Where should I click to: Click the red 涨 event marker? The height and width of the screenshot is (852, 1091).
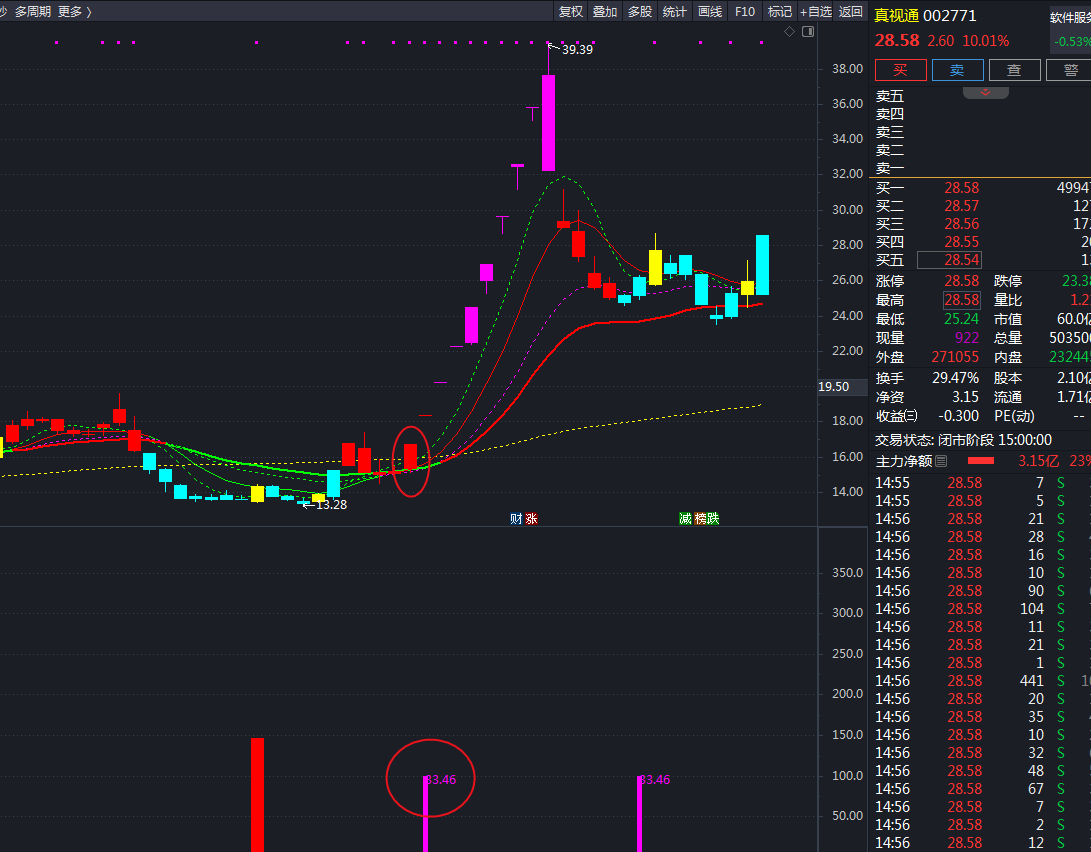(531, 518)
